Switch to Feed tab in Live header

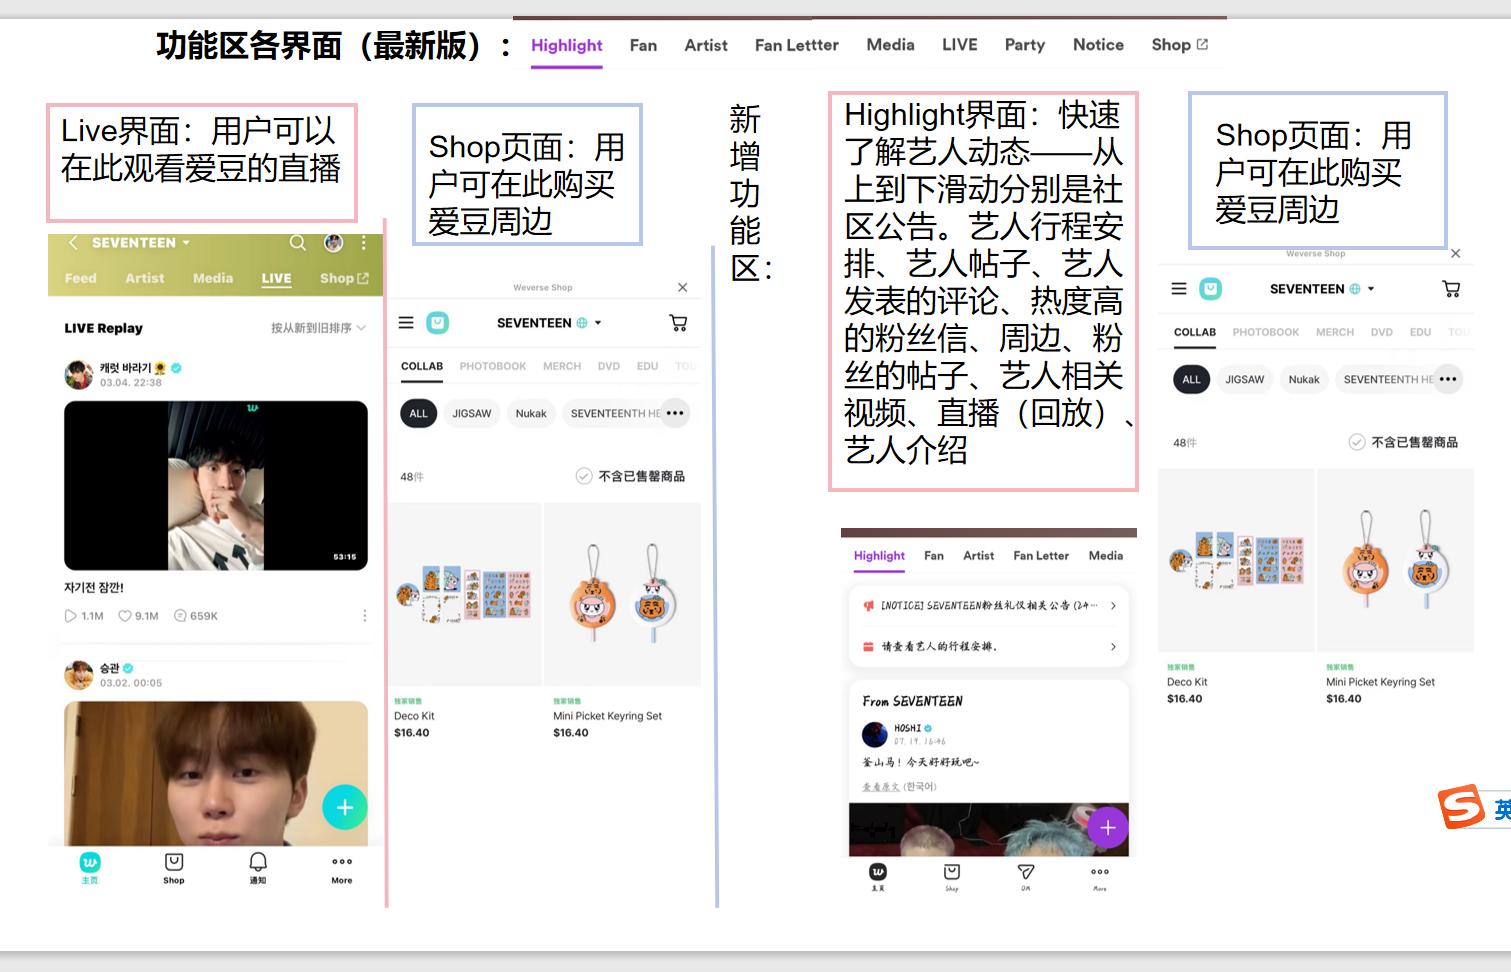coord(81,278)
